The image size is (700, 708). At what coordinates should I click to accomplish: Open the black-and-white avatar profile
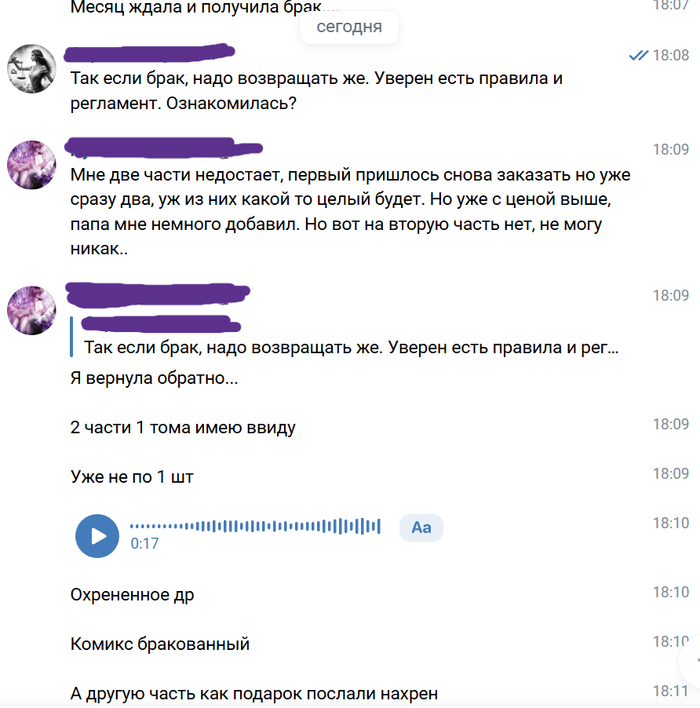(32, 69)
